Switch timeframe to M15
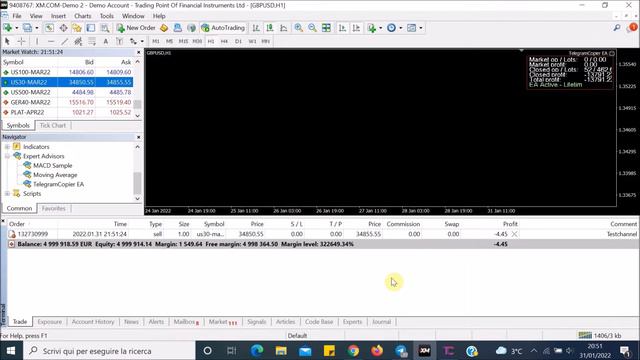 click(x=183, y=41)
